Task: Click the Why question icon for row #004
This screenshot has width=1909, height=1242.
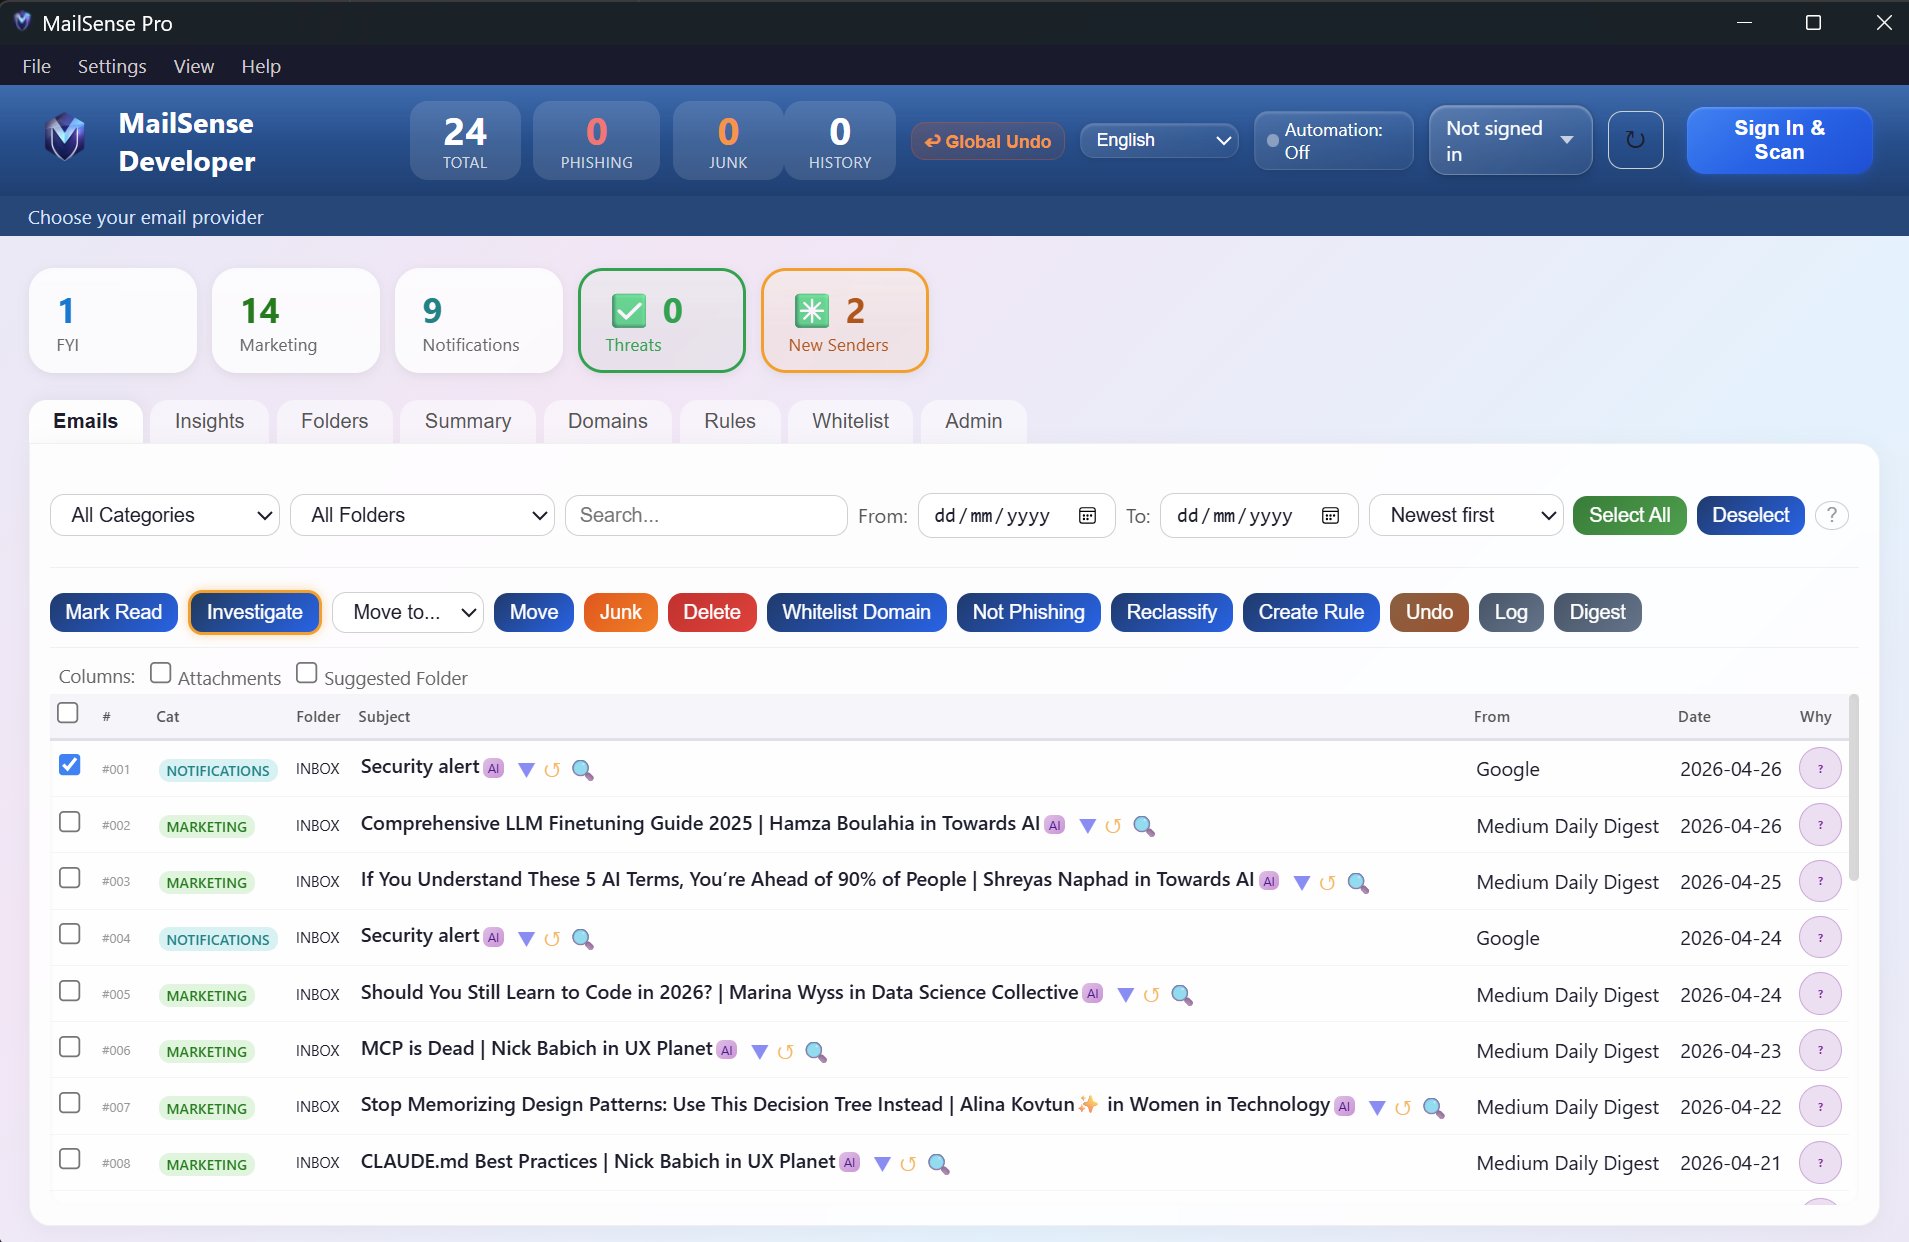Action: 1820,938
